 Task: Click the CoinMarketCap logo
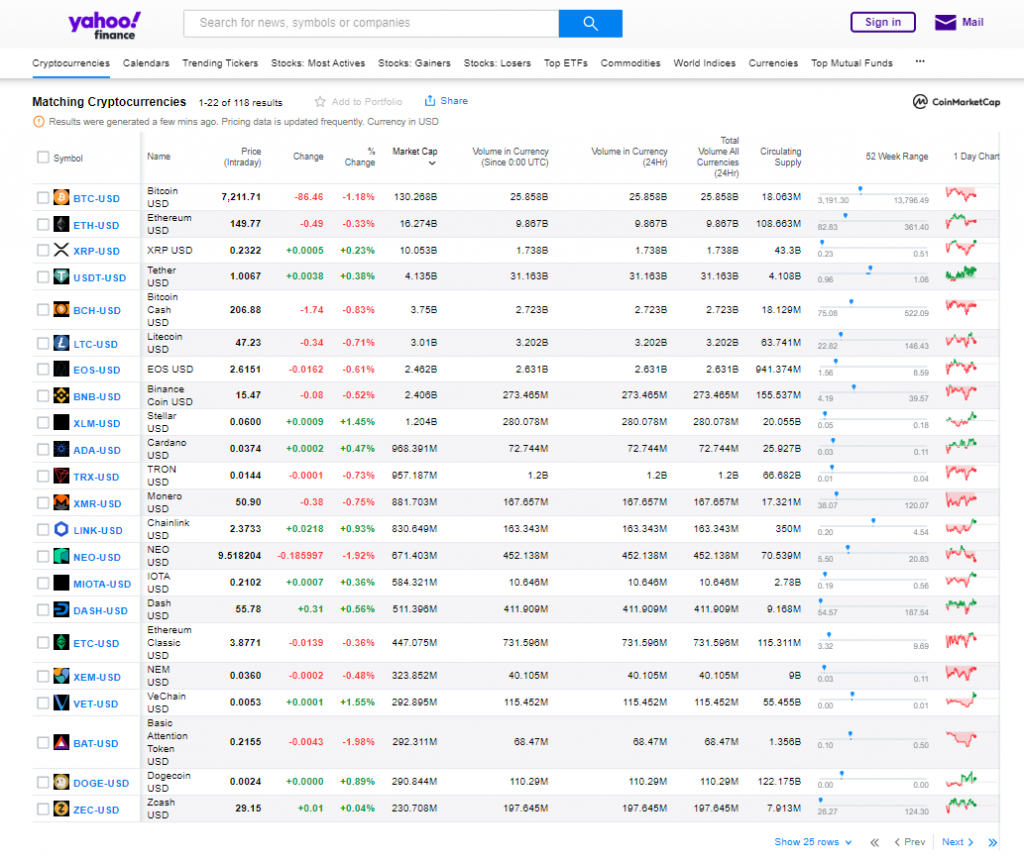click(956, 102)
